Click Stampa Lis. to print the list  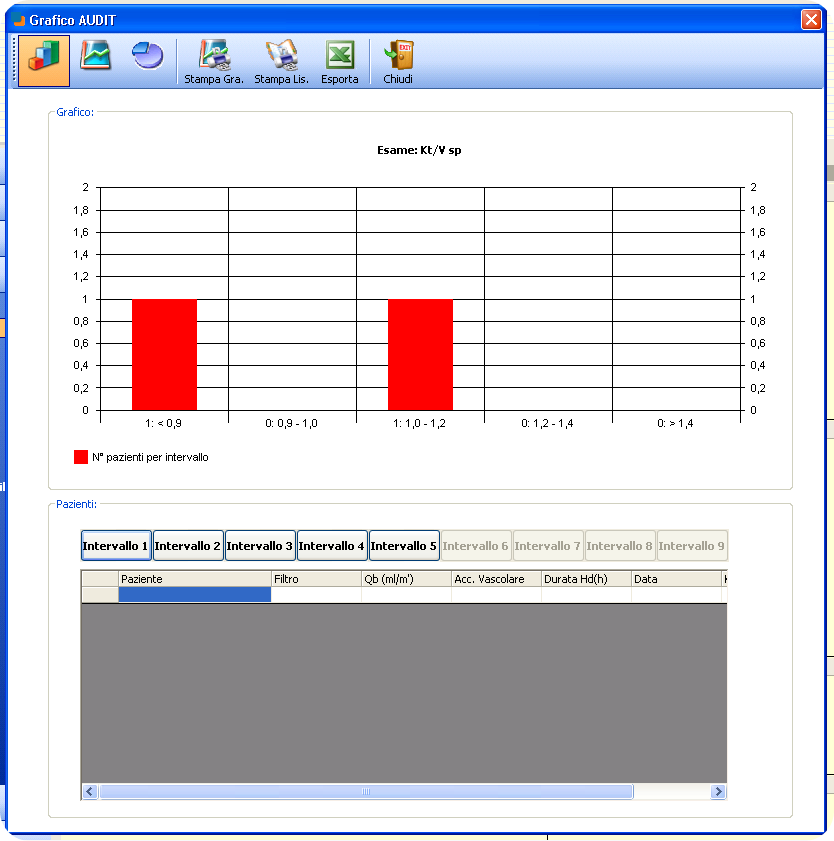(x=281, y=62)
